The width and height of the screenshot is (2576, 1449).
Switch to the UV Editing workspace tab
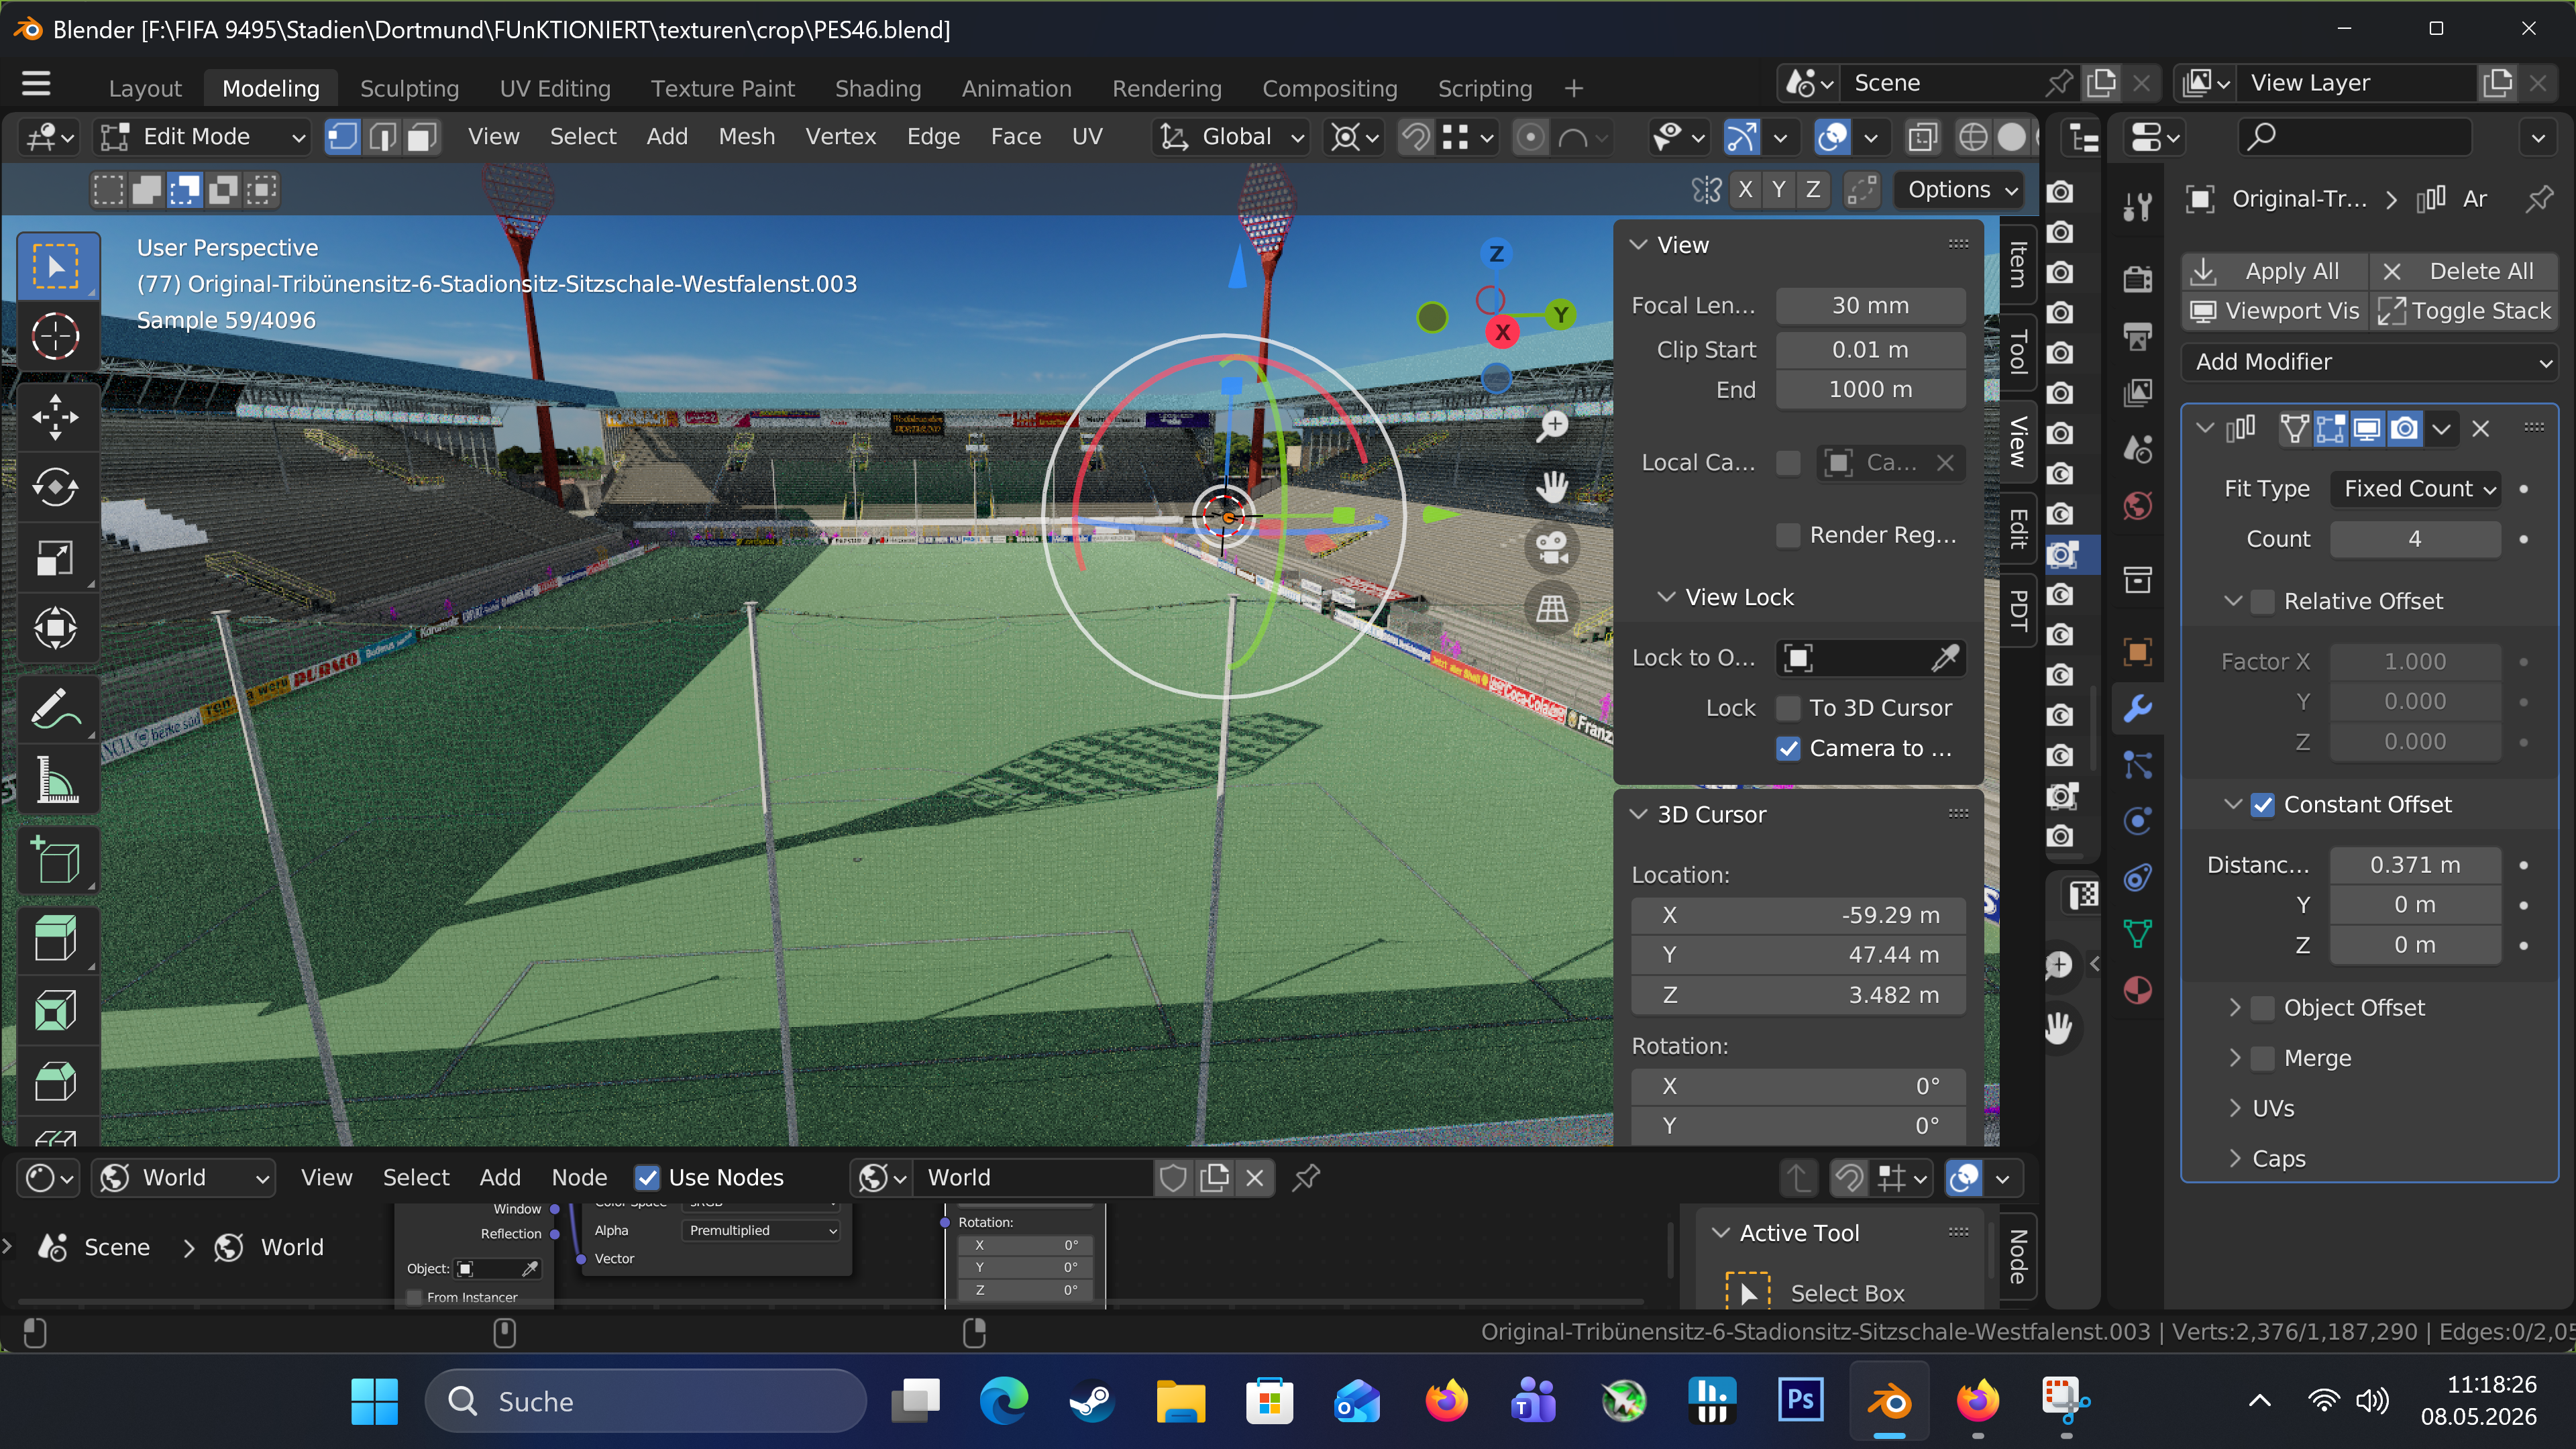[x=555, y=89]
